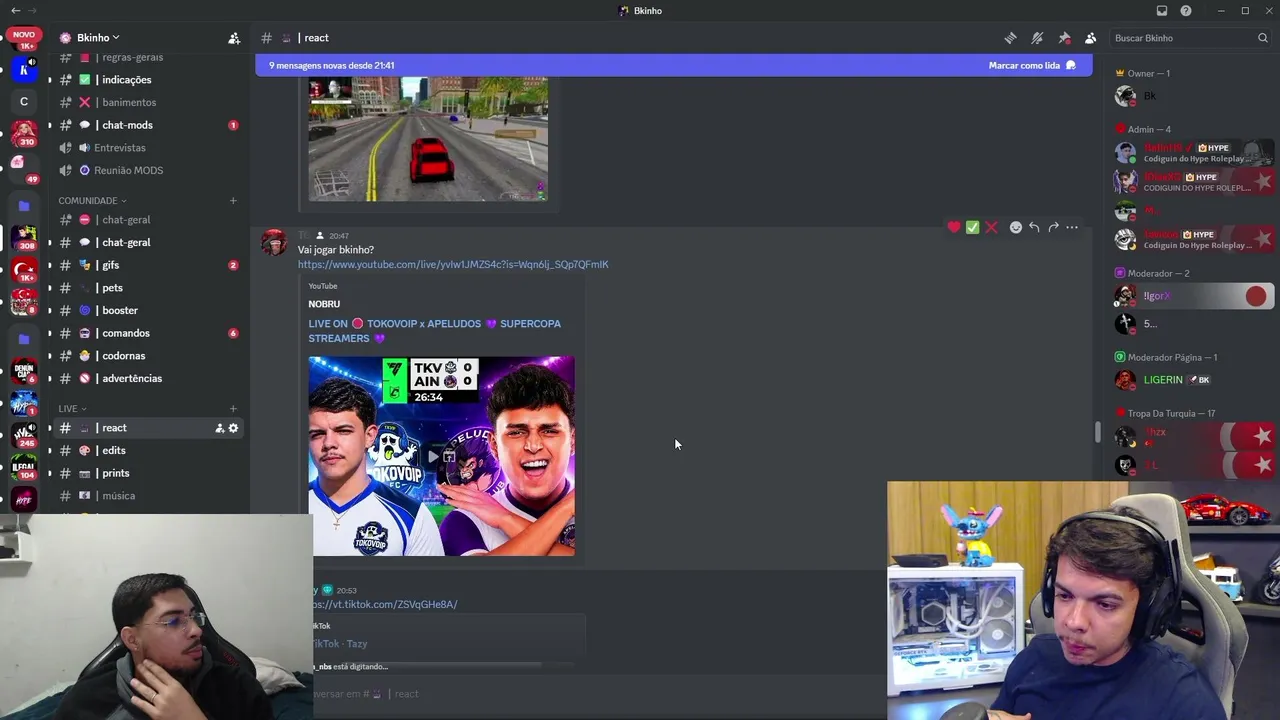This screenshot has width=1280, height=720.
Task: Open the pets channel
Action: pos(147,288)
